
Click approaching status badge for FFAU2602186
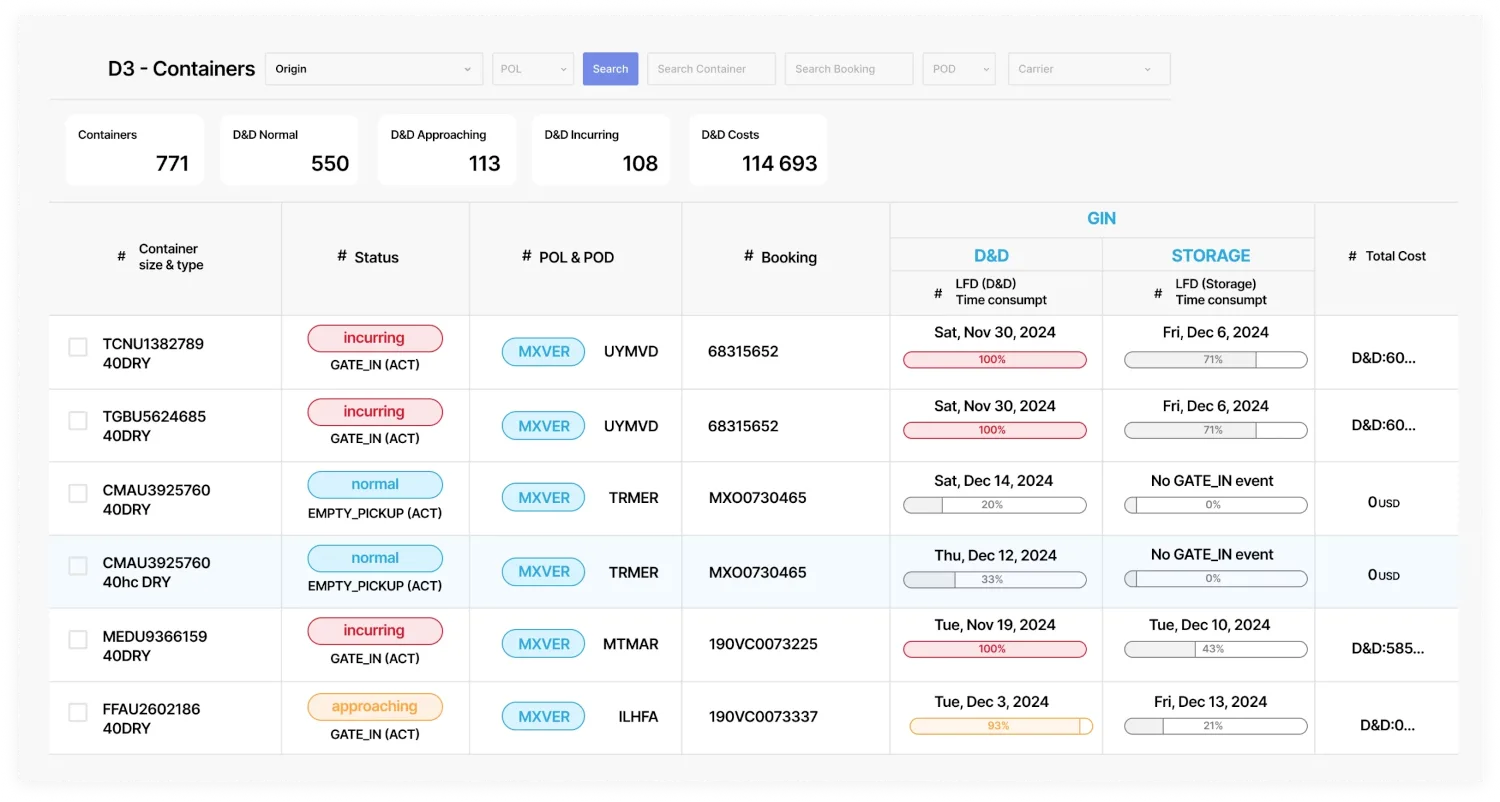375,707
